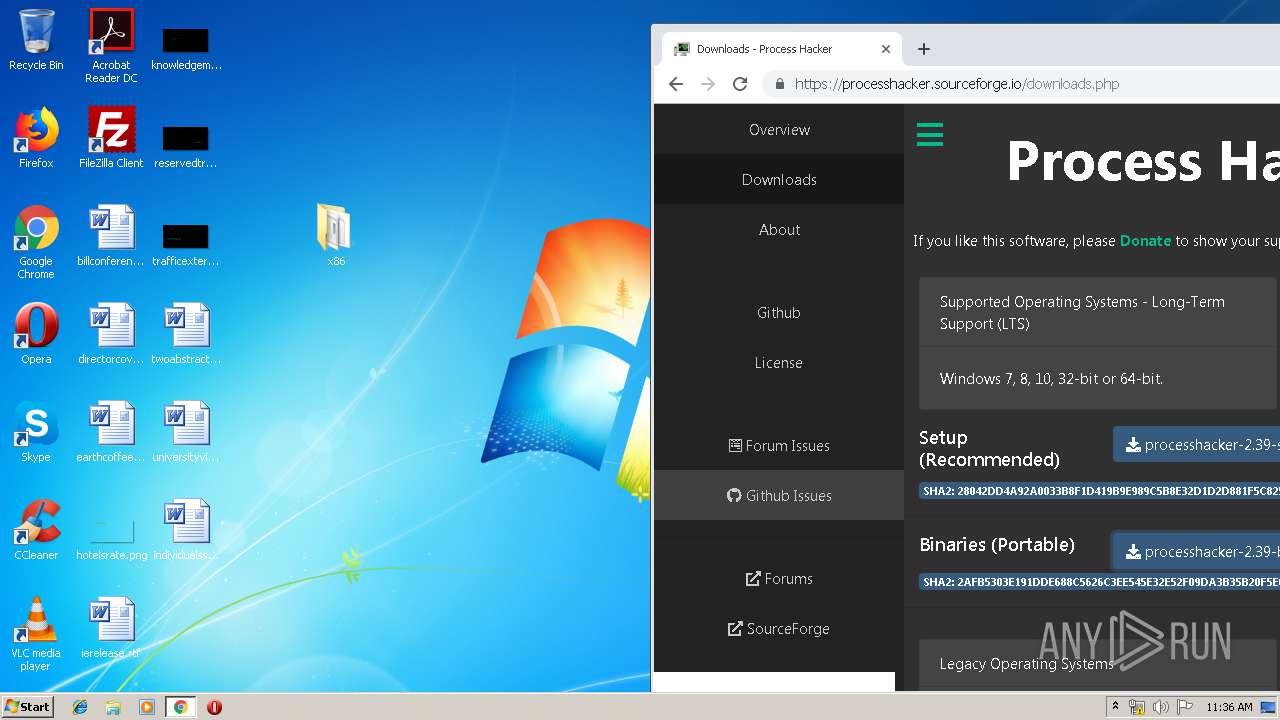The height and width of the screenshot is (720, 1280).
Task: Open Overview in site sidebar
Action: coord(779,129)
